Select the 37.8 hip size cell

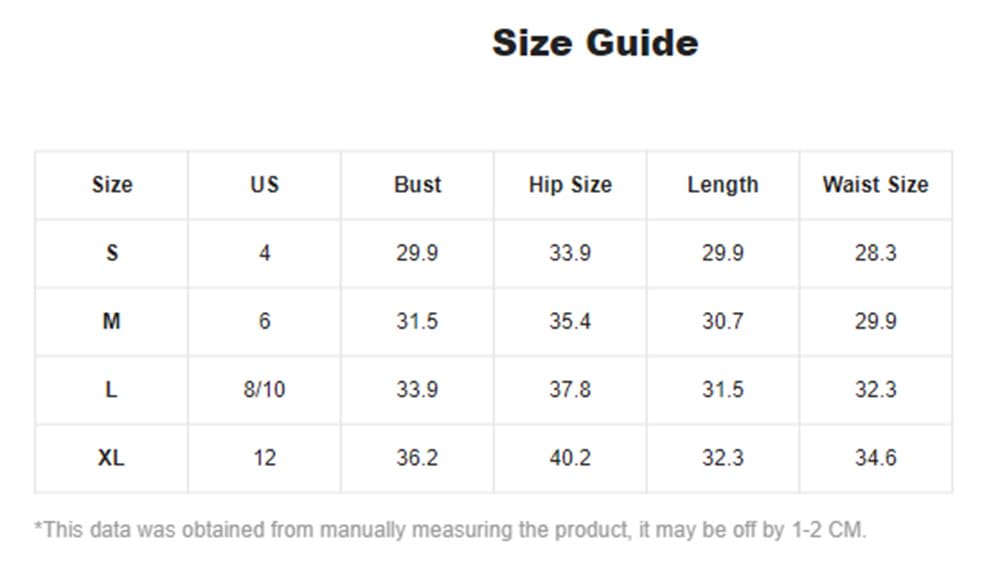pyautogui.click(x=570, y=389)
